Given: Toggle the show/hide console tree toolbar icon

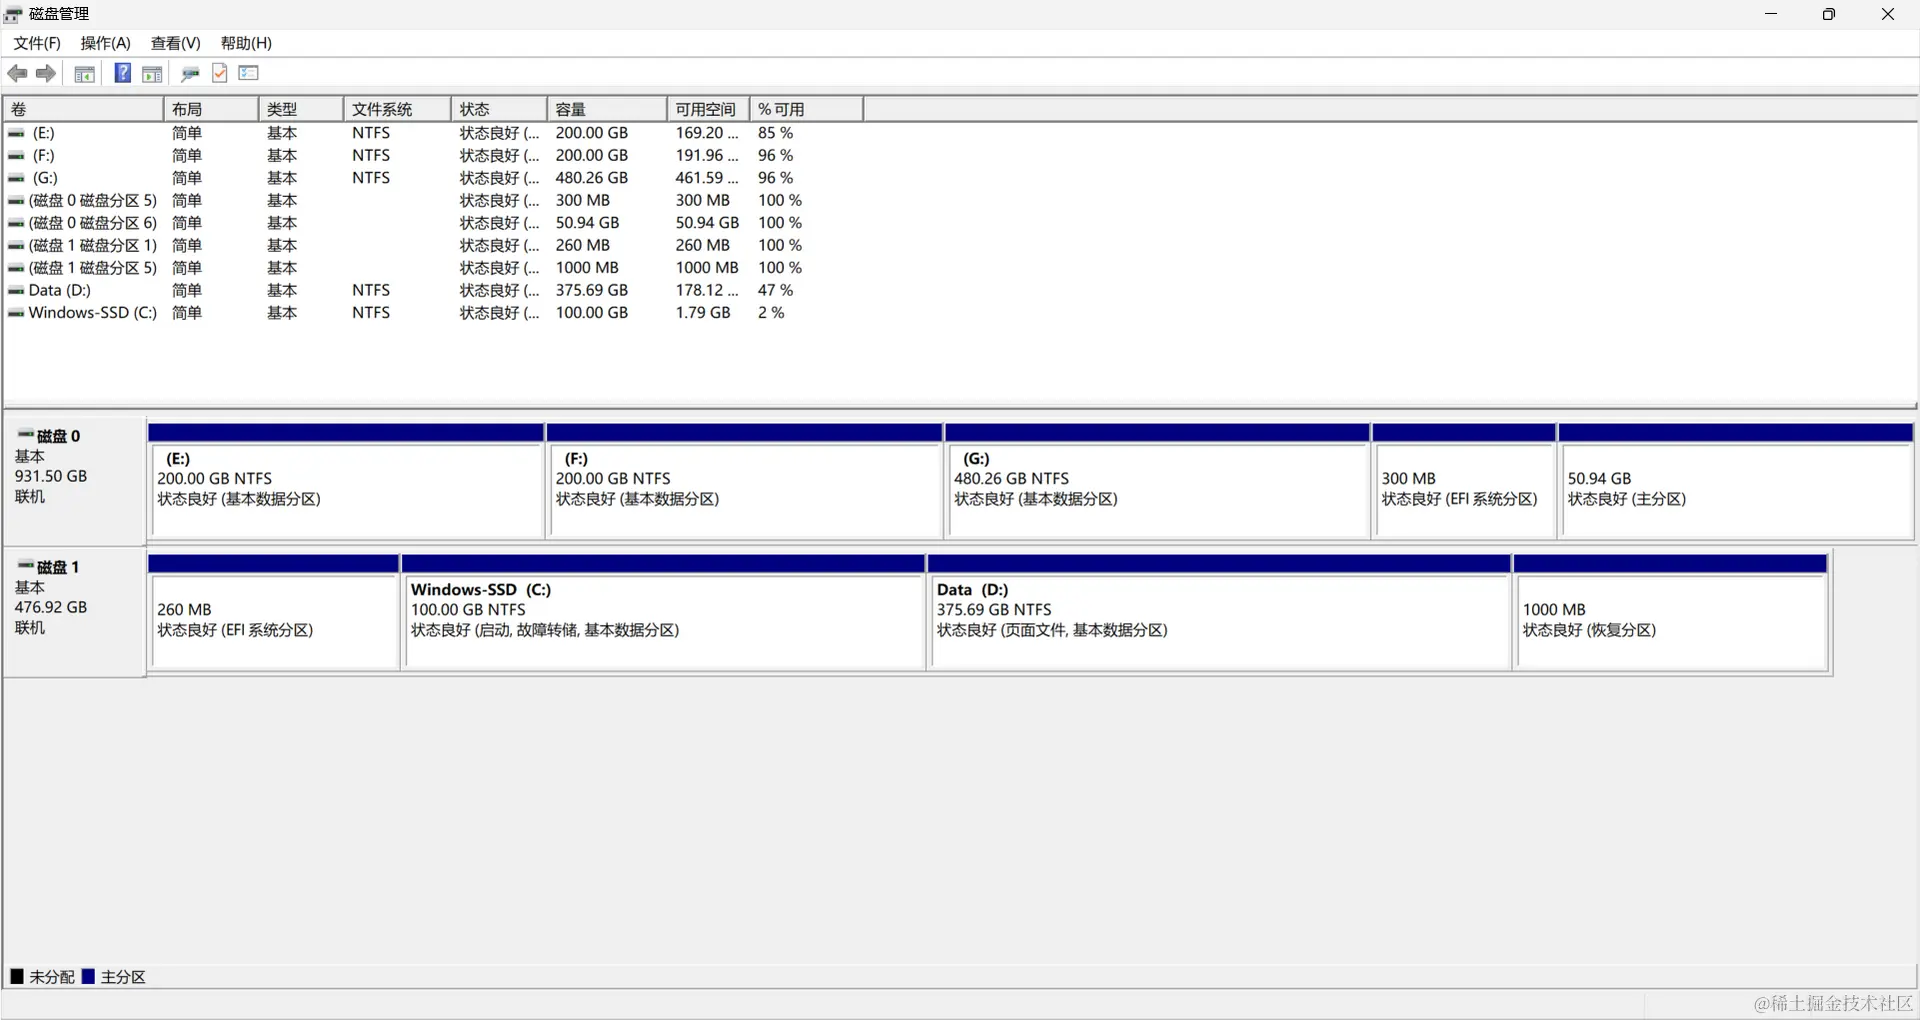Looking at the screenshot, I should tap(85, 74).
